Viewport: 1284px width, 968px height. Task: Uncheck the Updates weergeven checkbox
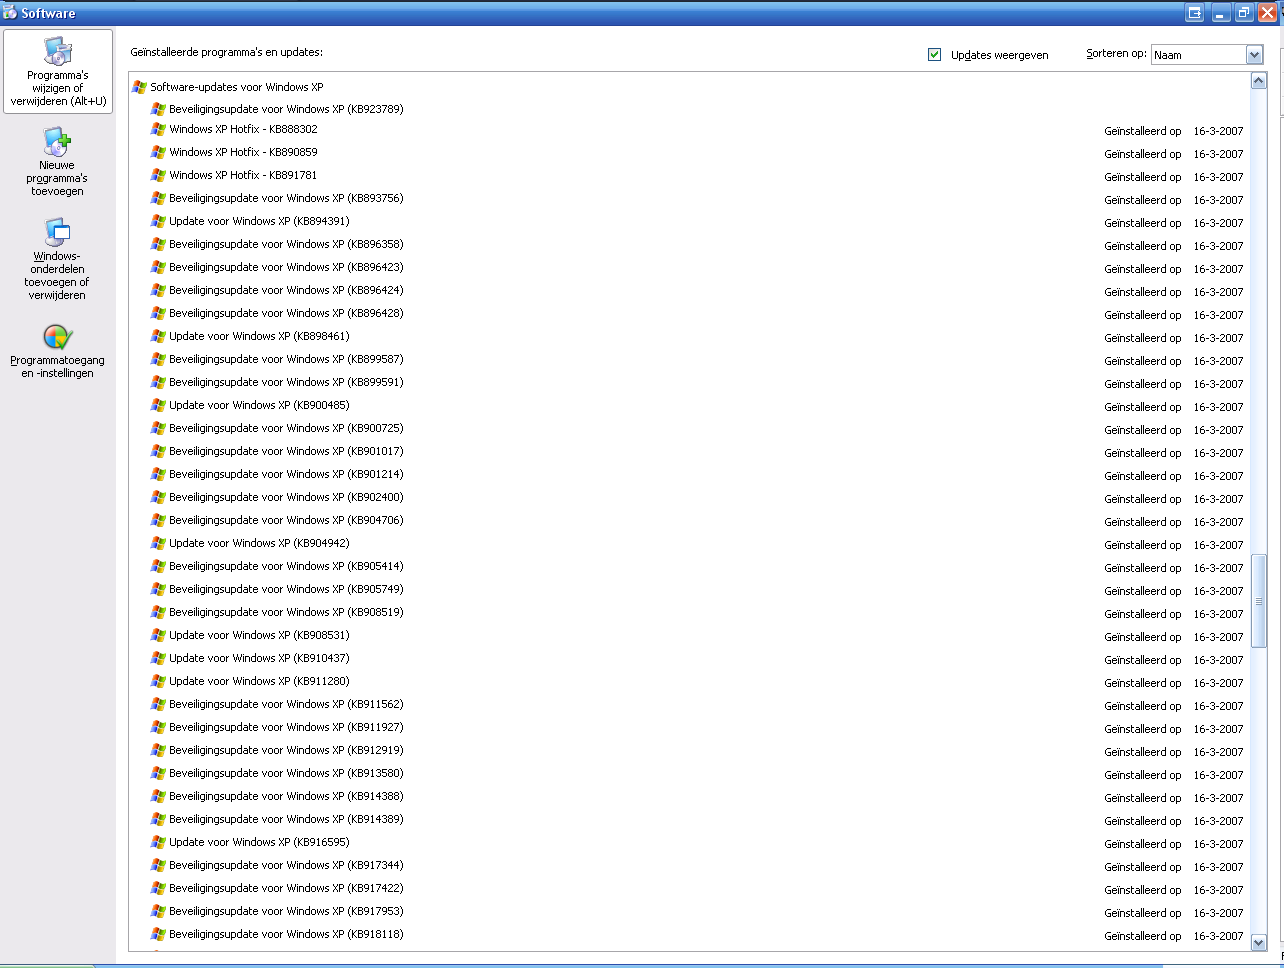[934, 55]
